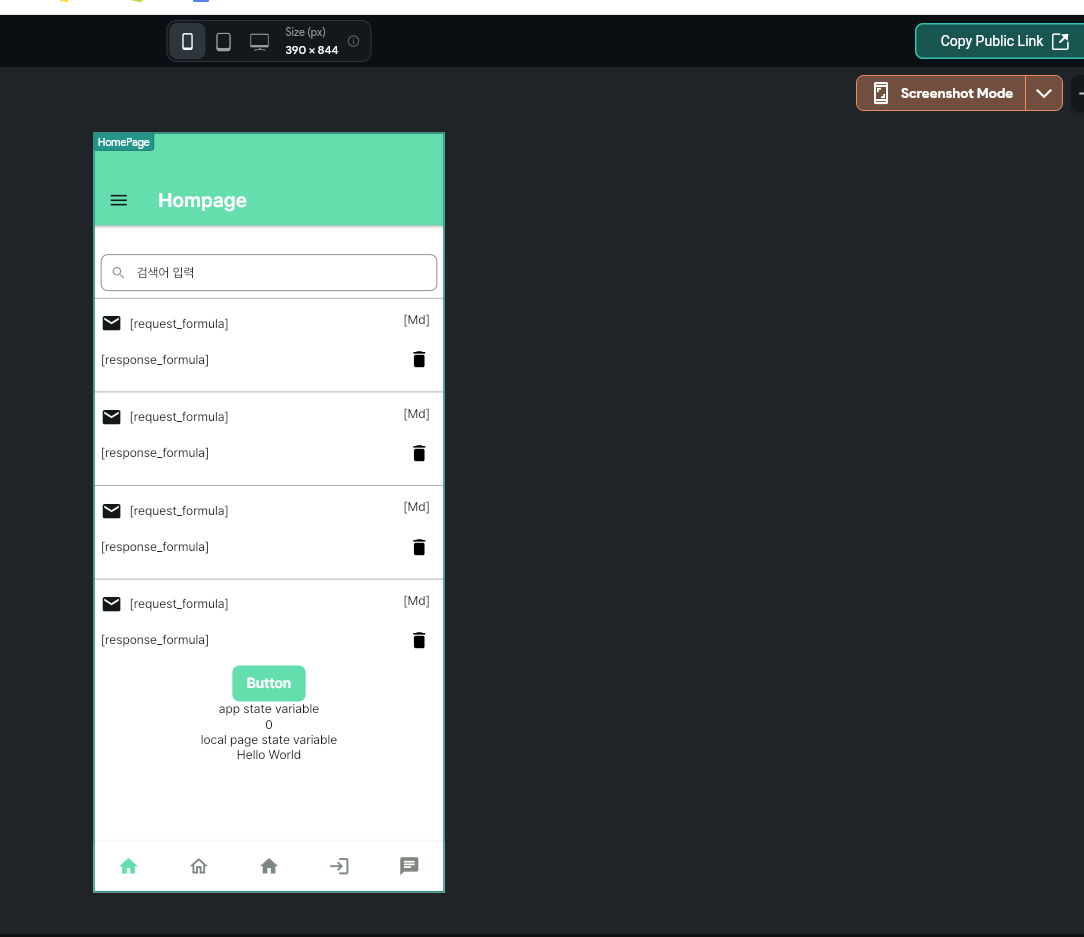Delete the fourth item using trash icon
Screen dimensions: 1084x937
[419, 640]
